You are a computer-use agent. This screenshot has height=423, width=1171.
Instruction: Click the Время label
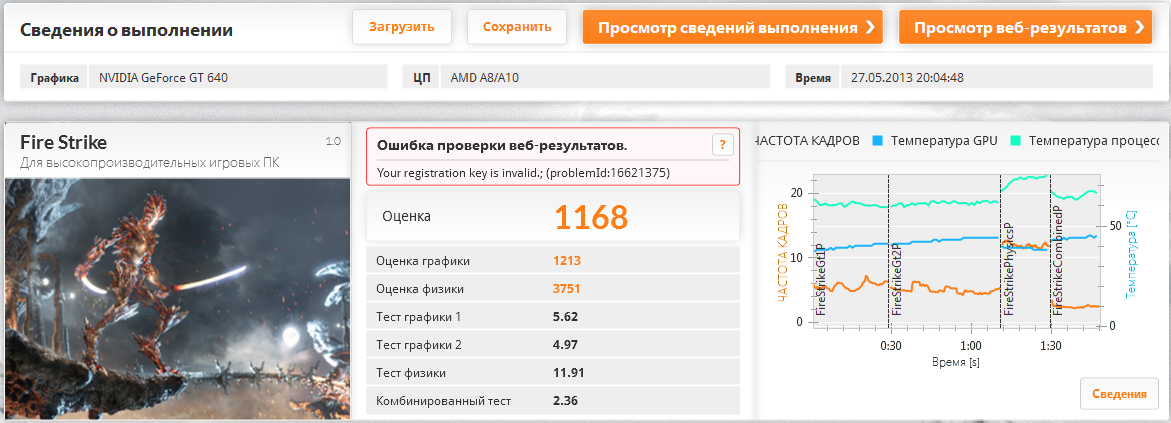click(813, 77)
